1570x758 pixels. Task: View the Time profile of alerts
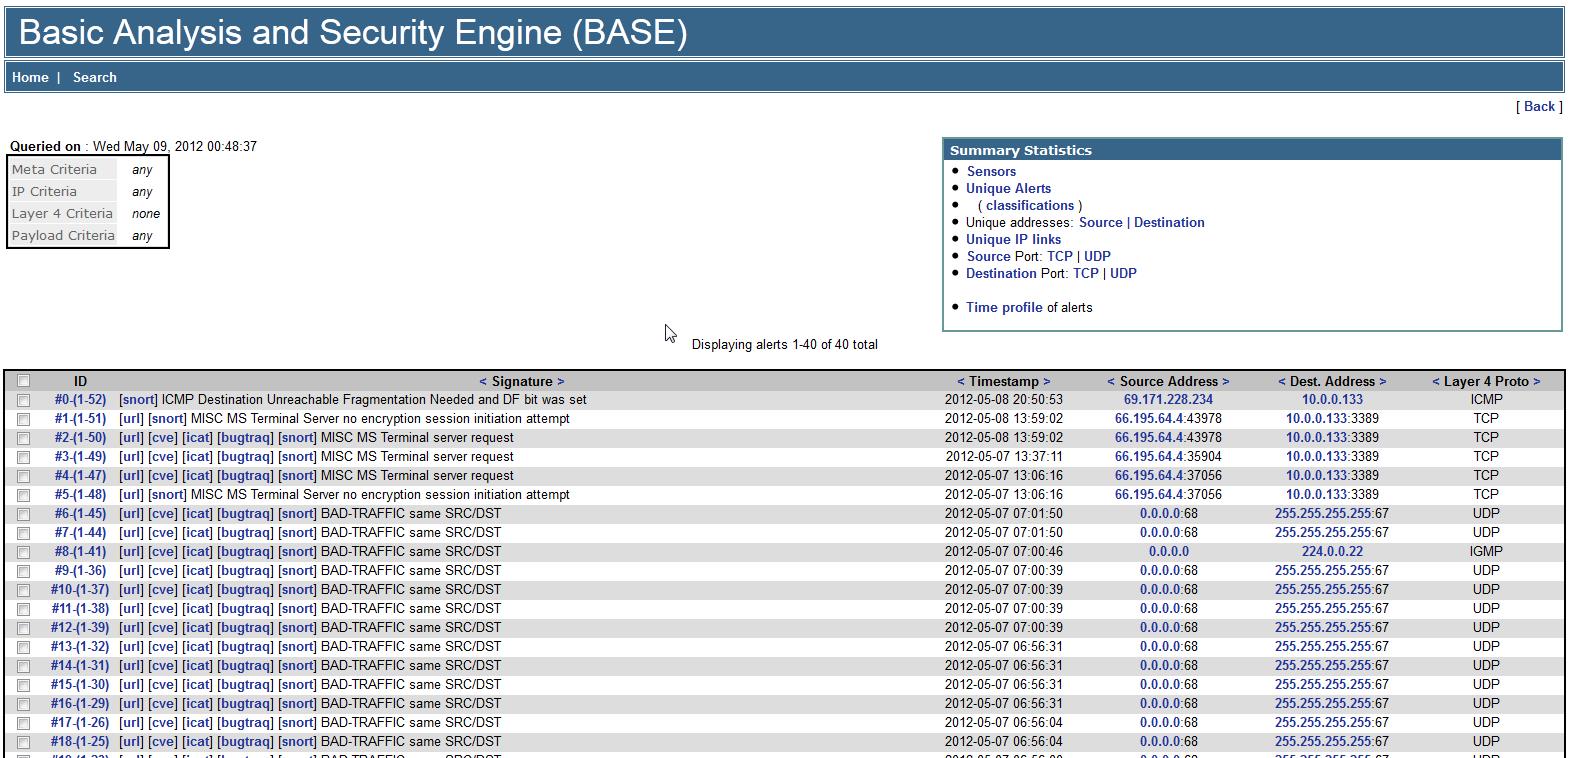[x=1004, y=307]
